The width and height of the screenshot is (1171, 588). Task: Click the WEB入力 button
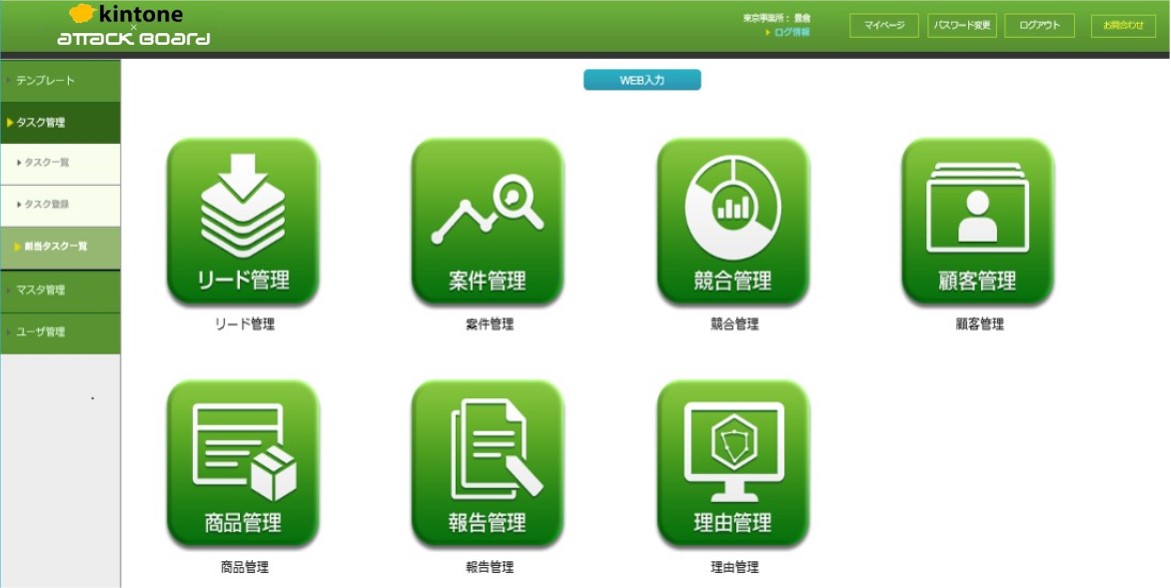click(x=642, y=80)
